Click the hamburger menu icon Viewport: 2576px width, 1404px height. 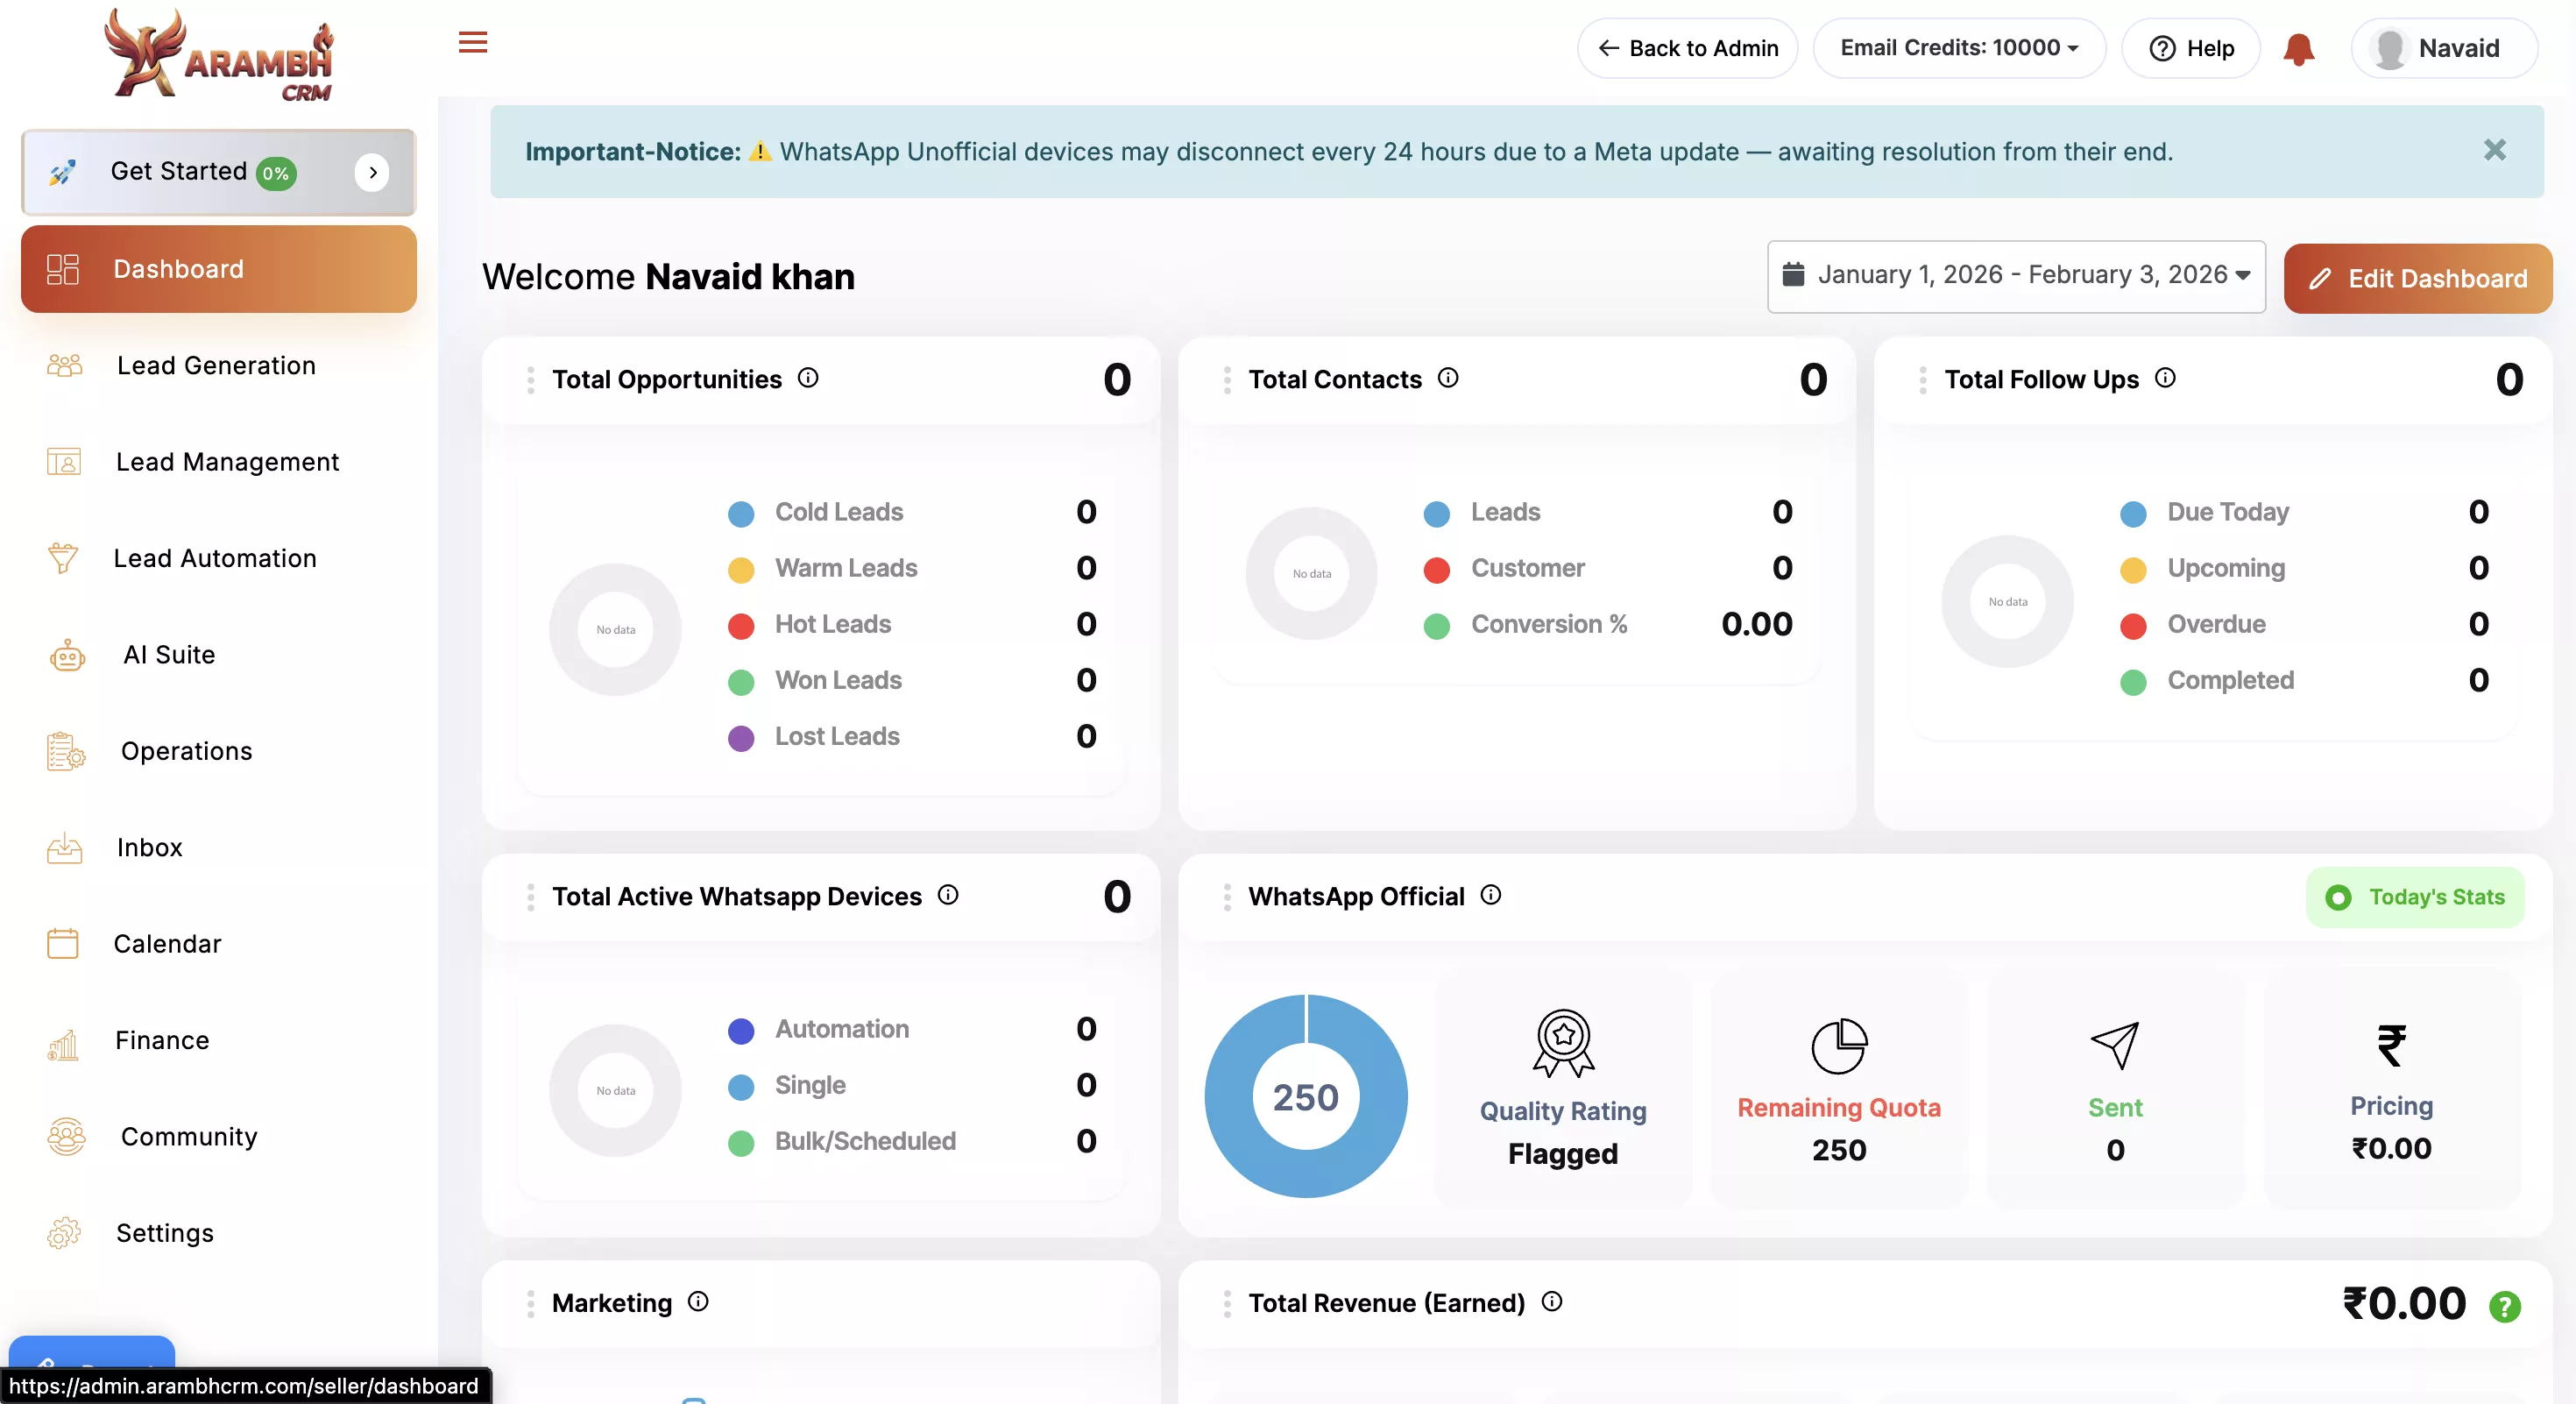pyautogui.click(x=473, y=42)
